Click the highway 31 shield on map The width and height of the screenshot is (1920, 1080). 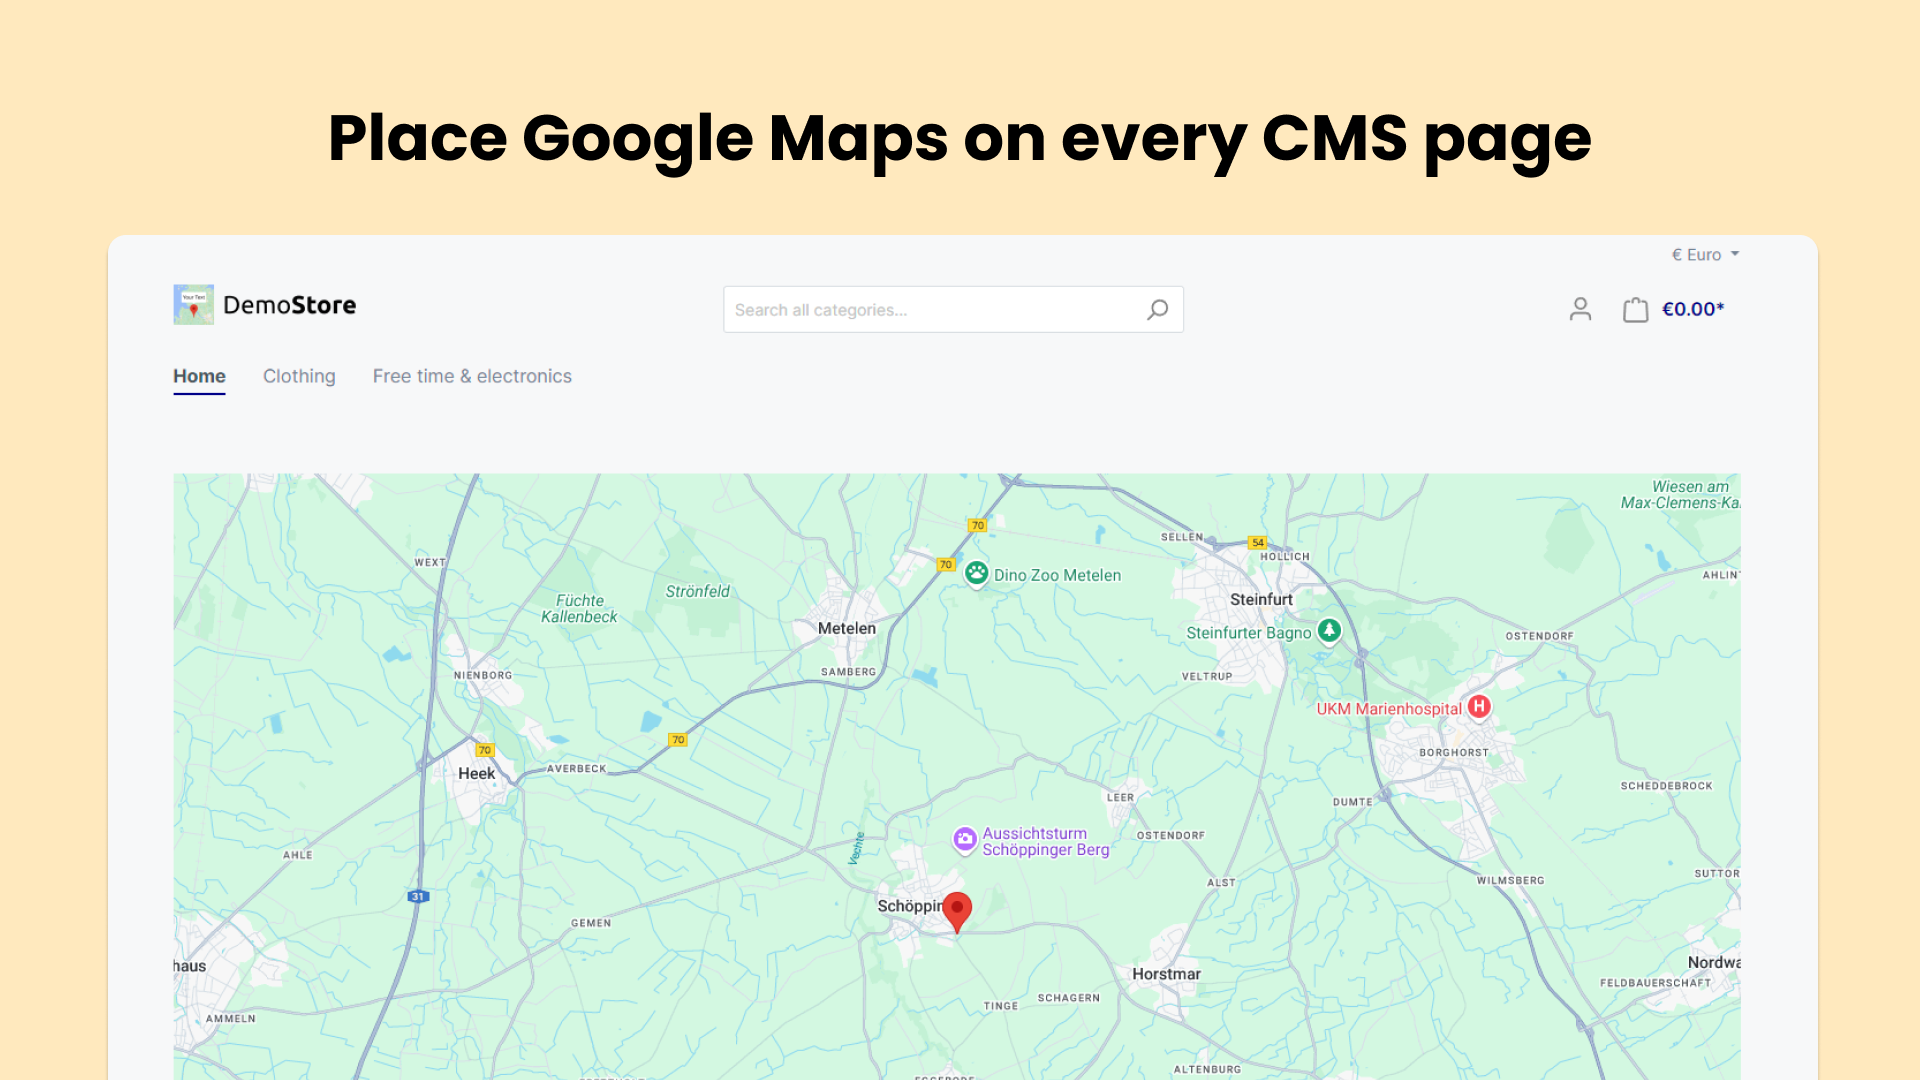click(x=419, y=896)
